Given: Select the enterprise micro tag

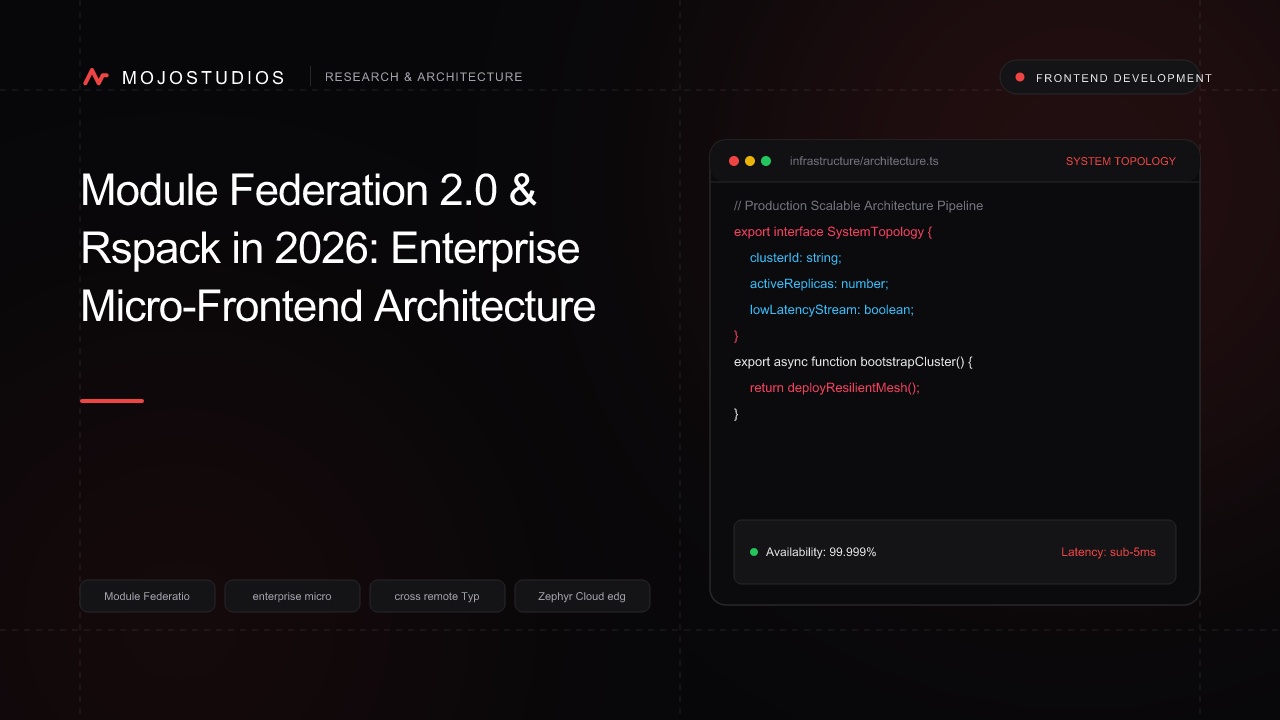Looking at the screenshot, I should 292,596.
